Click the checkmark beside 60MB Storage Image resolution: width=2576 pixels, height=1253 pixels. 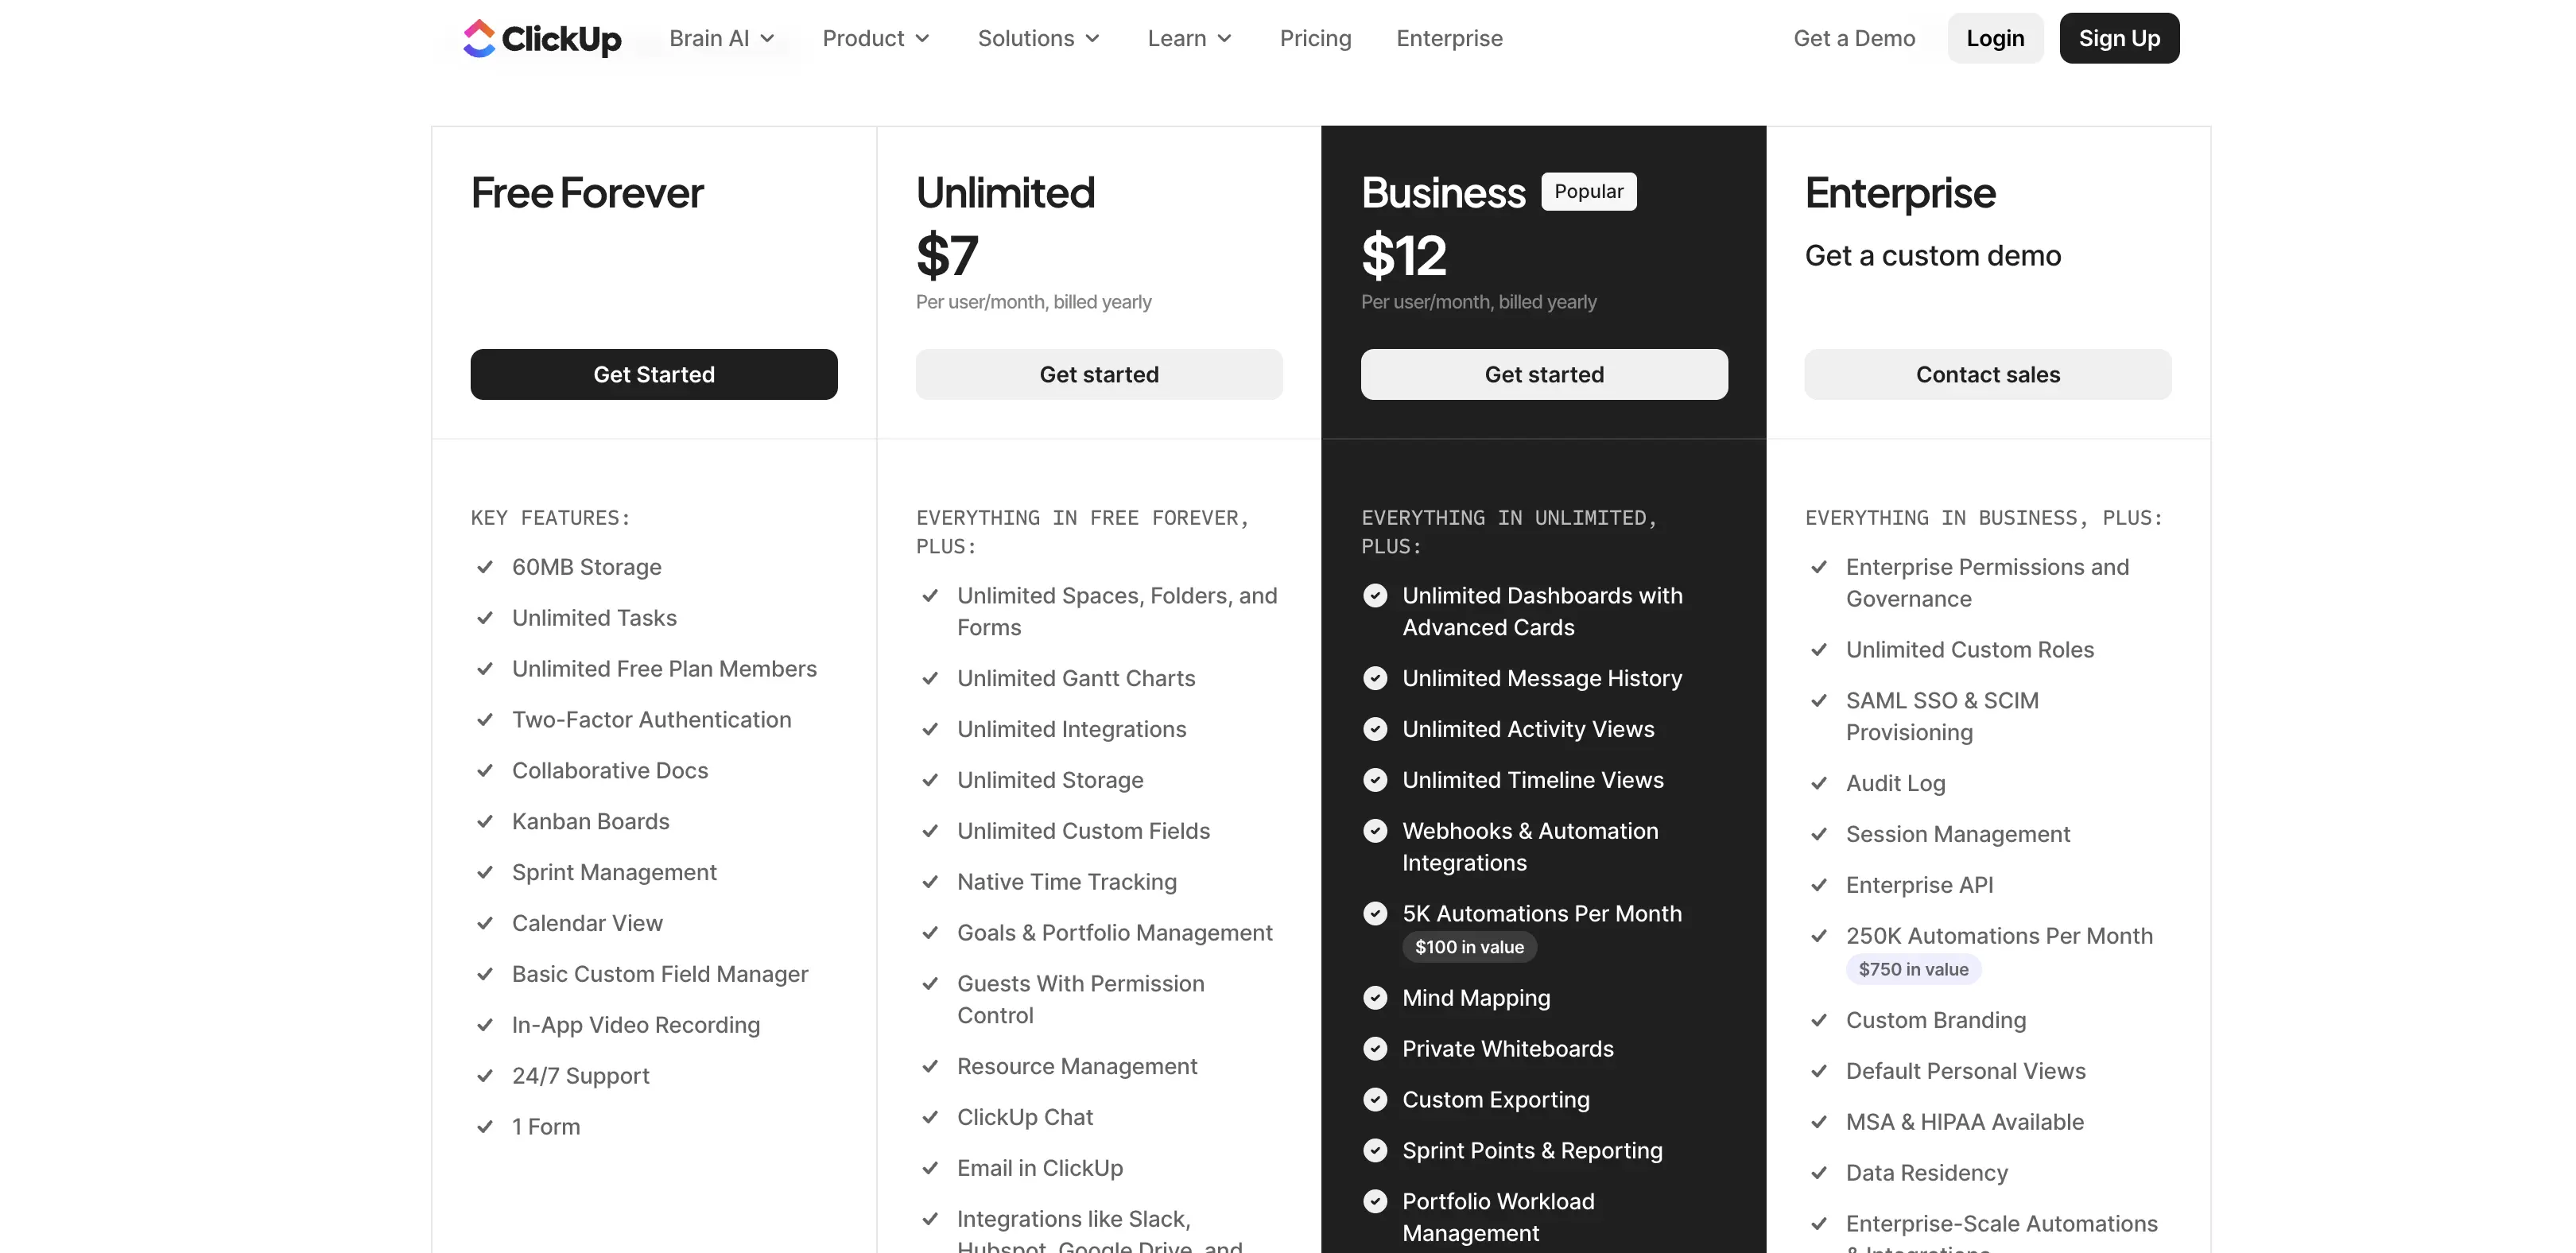(x=485, y=567)
